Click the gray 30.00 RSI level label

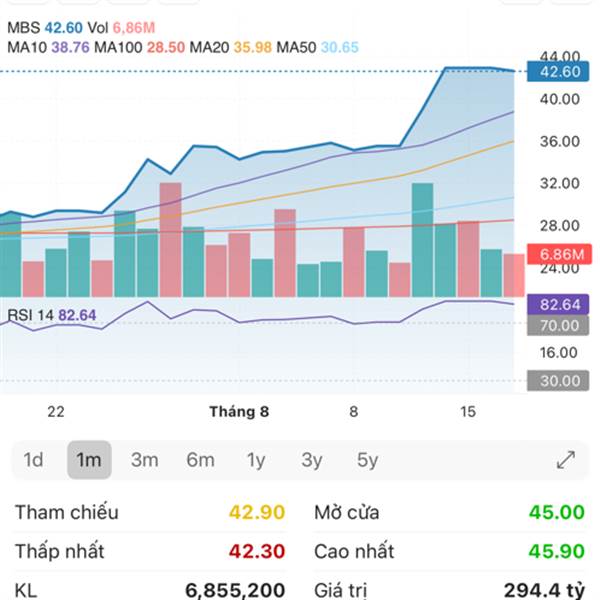558,381
